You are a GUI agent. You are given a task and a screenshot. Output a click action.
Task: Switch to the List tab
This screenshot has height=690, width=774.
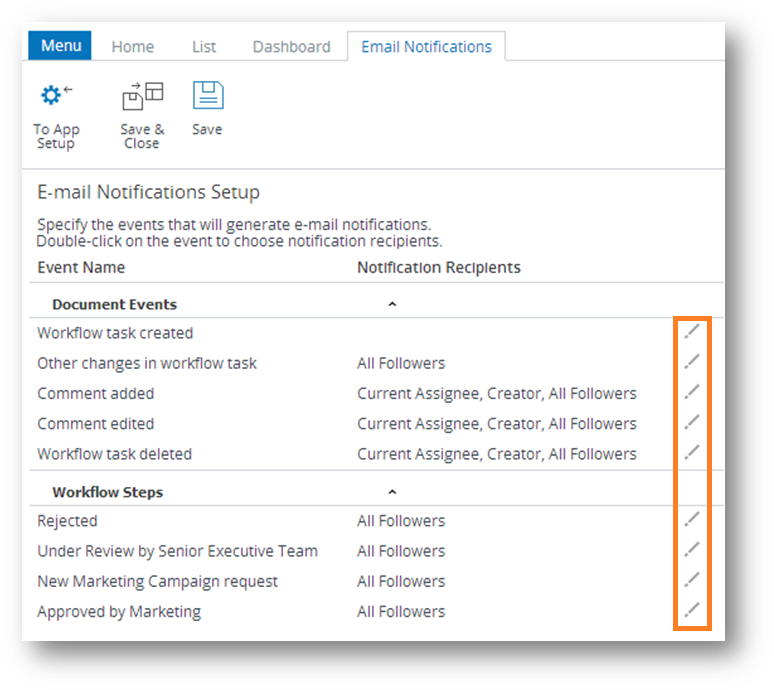click(x=204, y=47)
